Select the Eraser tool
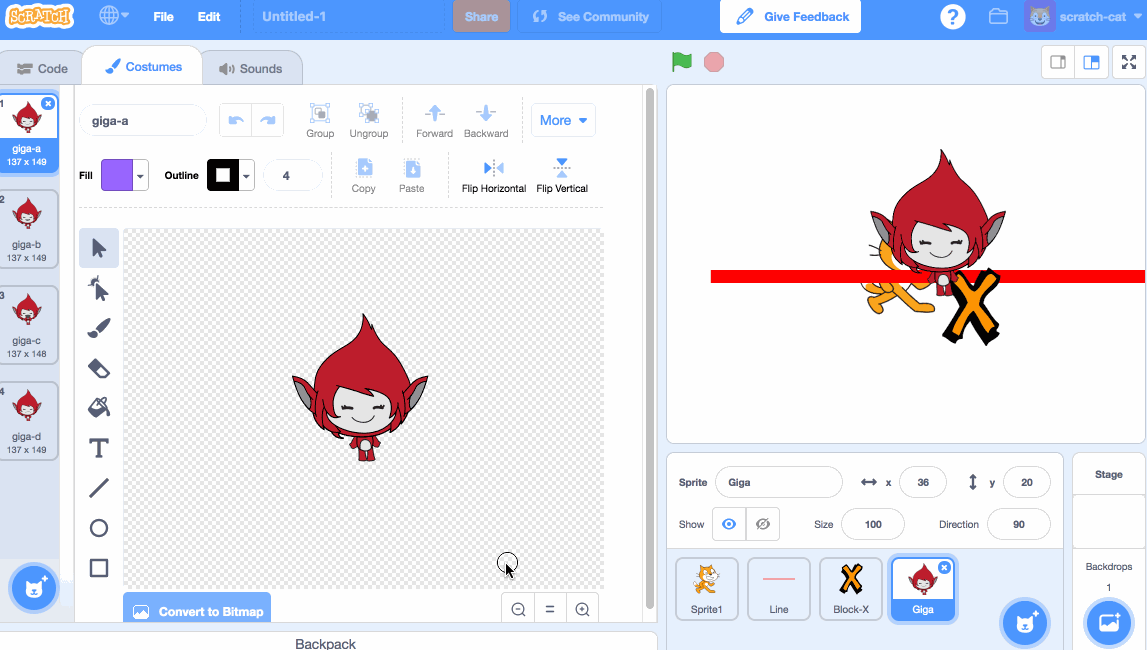Image resolution: width=1147 pixels, height=650 pixels. coord(99,369)
